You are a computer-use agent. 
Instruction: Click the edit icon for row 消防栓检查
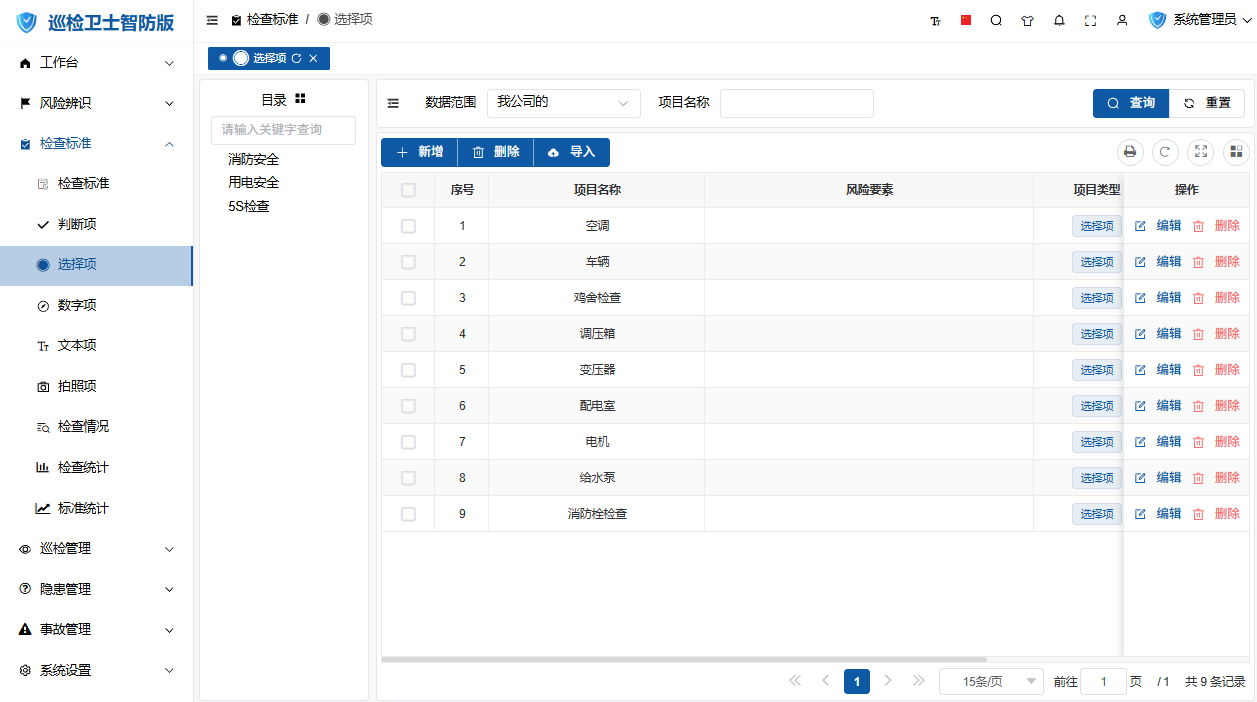pyautogui.click(x=1141, y=514)
